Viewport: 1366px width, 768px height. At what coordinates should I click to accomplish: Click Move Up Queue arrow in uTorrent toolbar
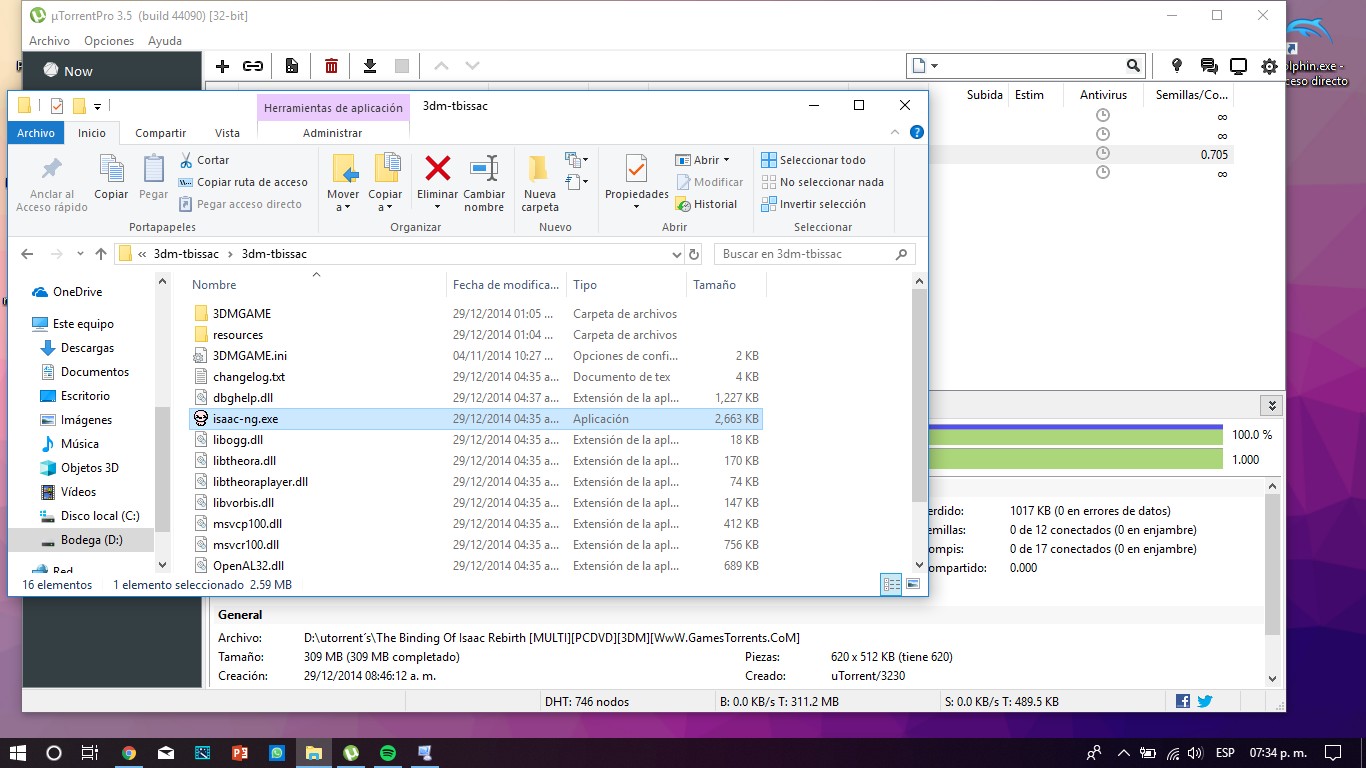coord(441,66)
